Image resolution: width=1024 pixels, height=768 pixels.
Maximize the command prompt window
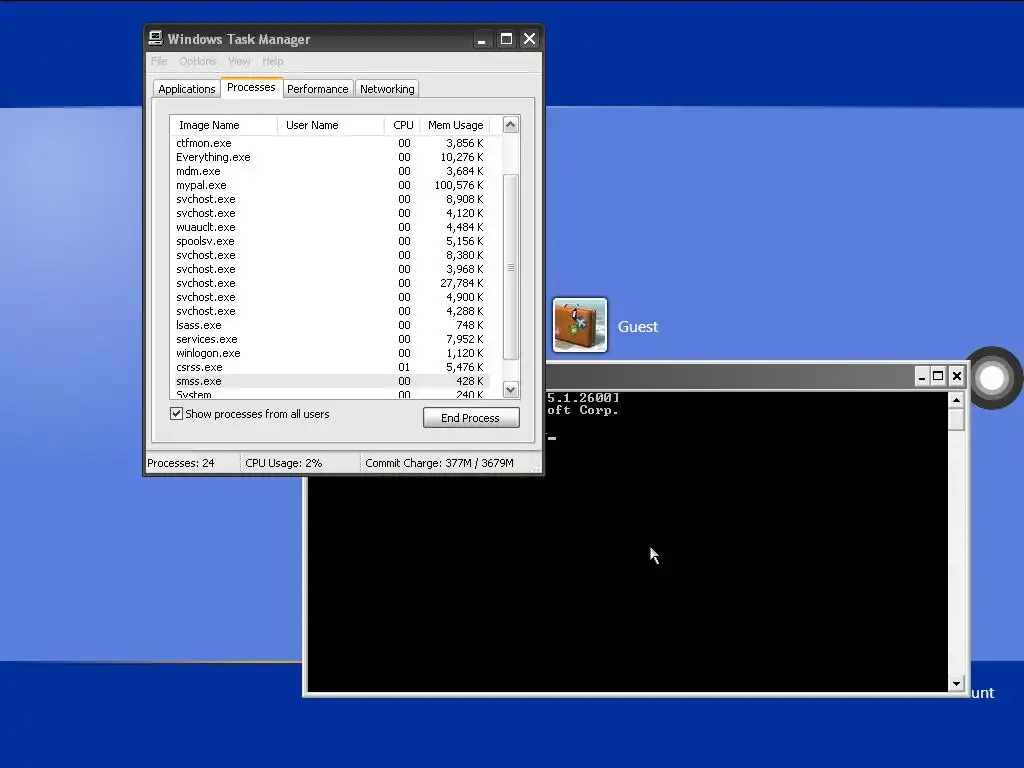click(938, 376)
